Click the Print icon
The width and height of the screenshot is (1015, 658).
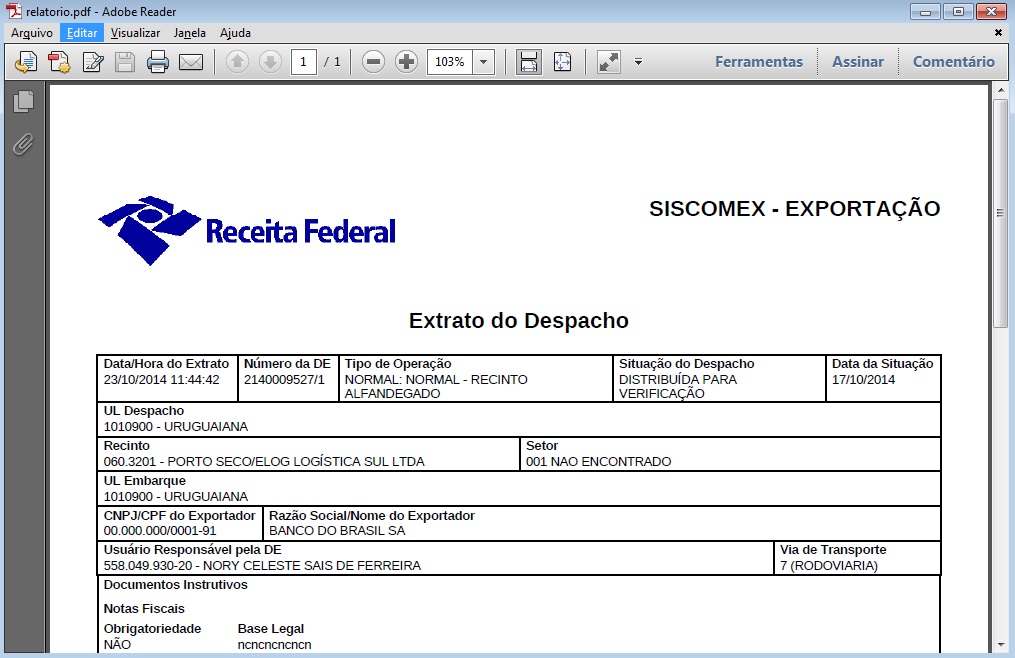(157, 62)
